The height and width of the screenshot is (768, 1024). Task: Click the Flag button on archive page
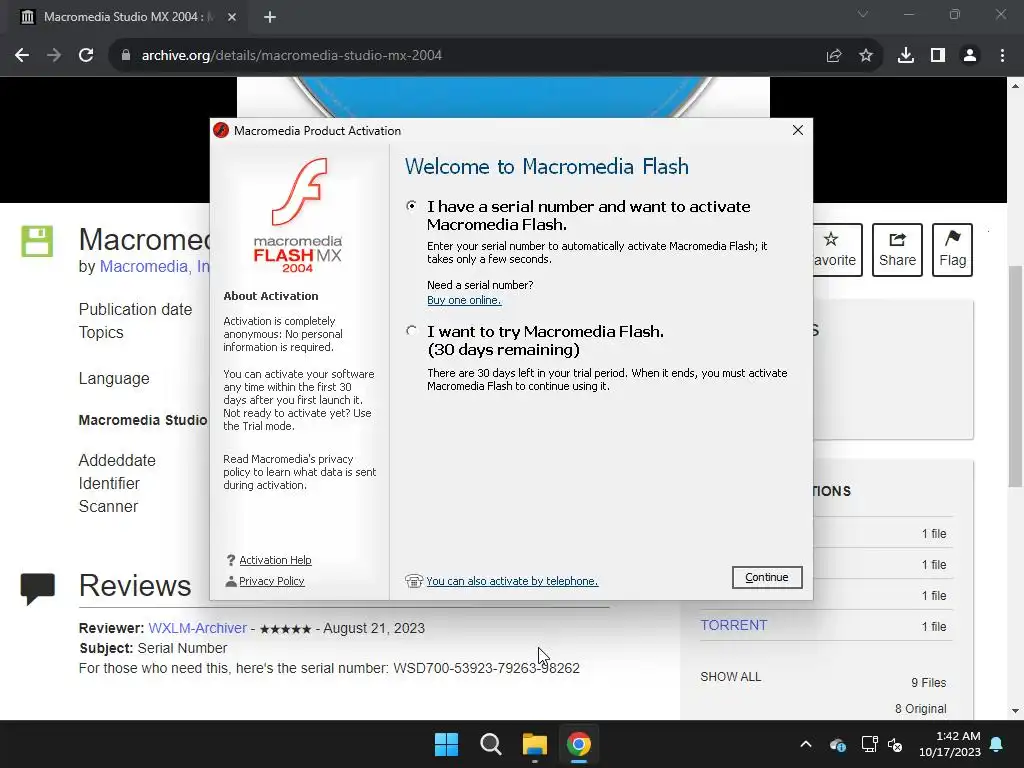click(952, 249)
